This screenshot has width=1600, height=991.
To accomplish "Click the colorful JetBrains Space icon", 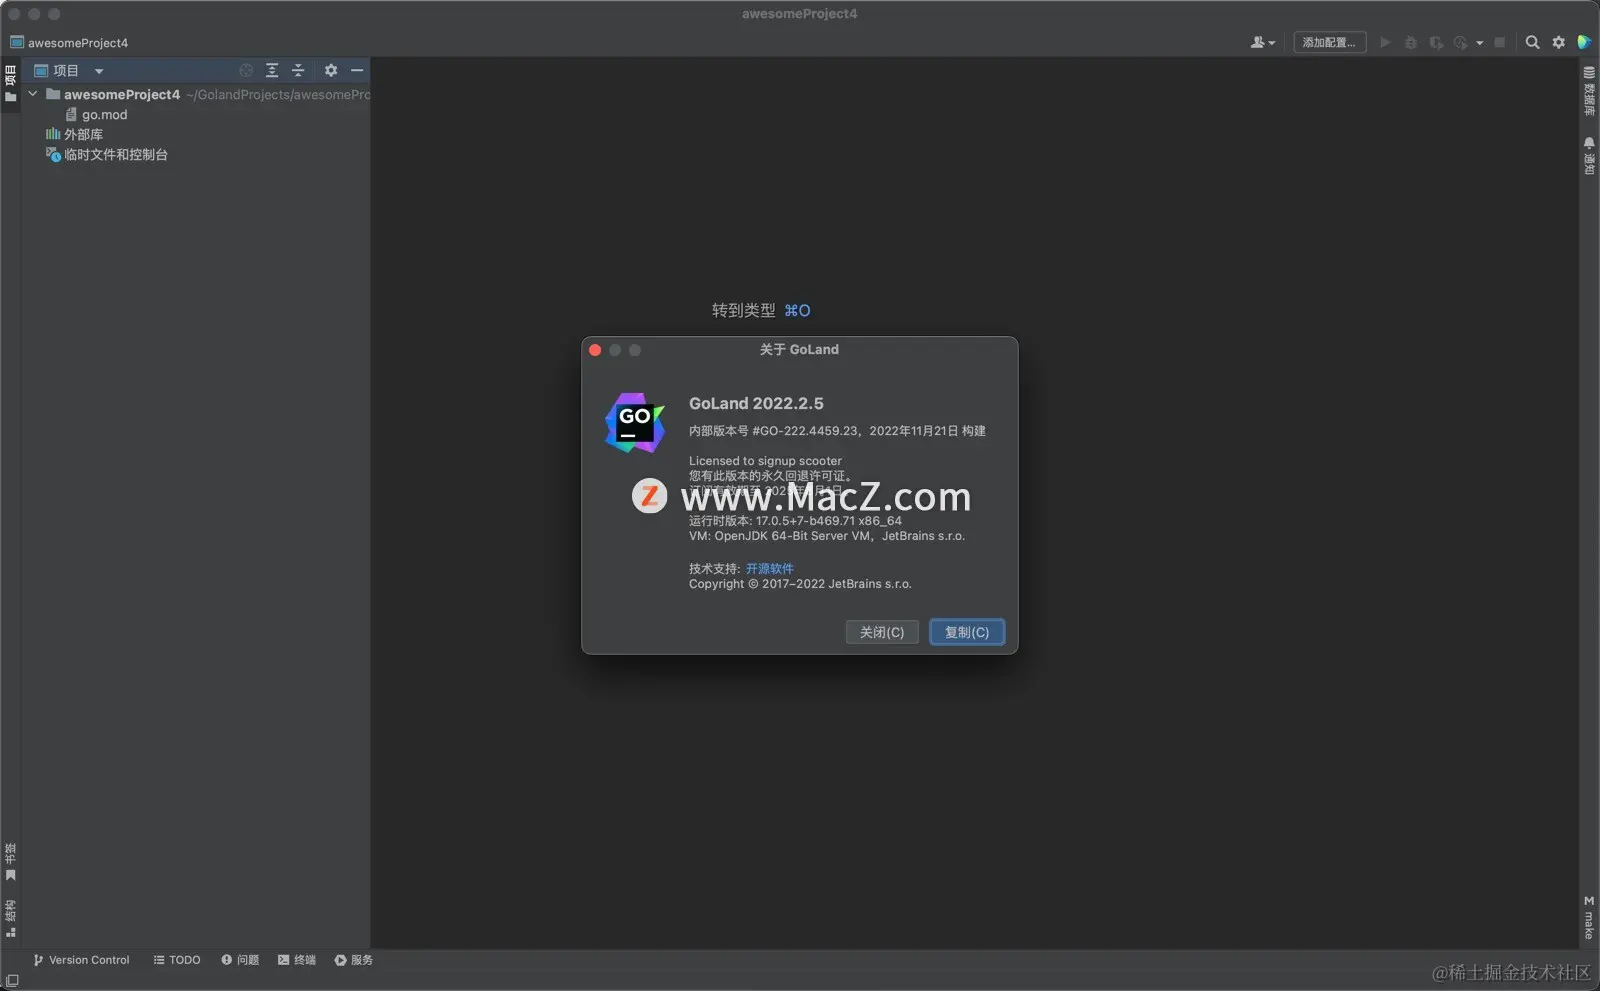I will [x=1584, y=42].
